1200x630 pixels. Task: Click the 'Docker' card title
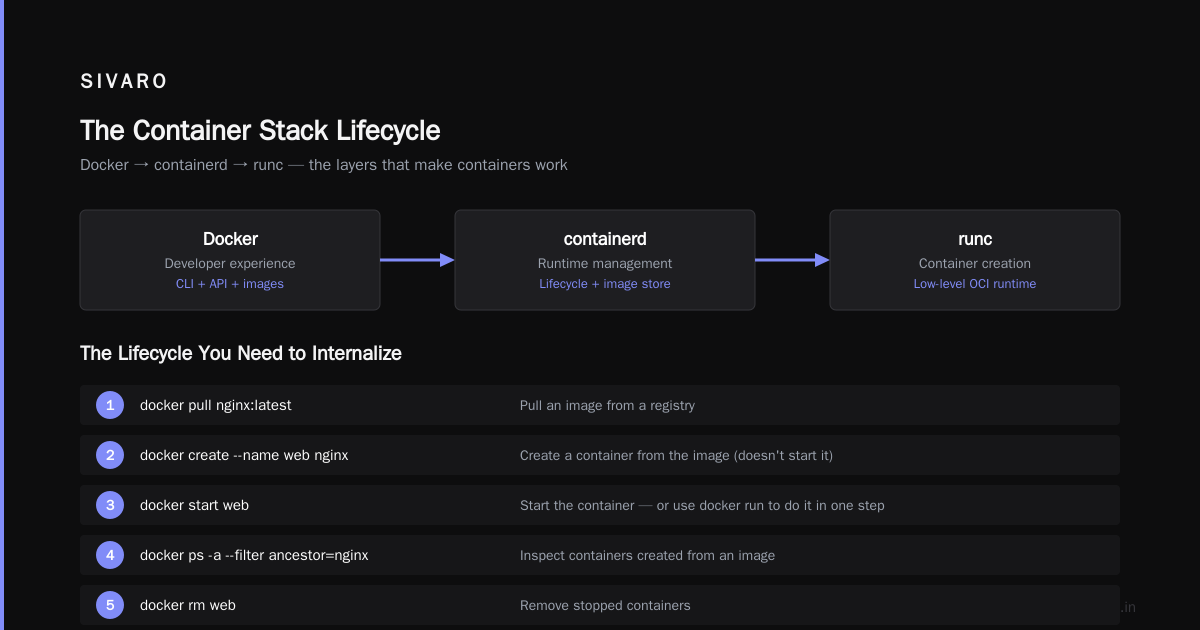(x=230, y=239)
